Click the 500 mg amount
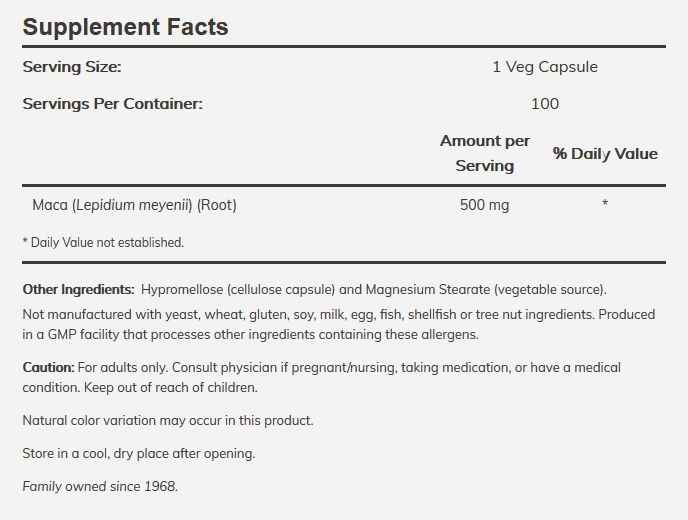688x520 pixels. coord(484,205)
